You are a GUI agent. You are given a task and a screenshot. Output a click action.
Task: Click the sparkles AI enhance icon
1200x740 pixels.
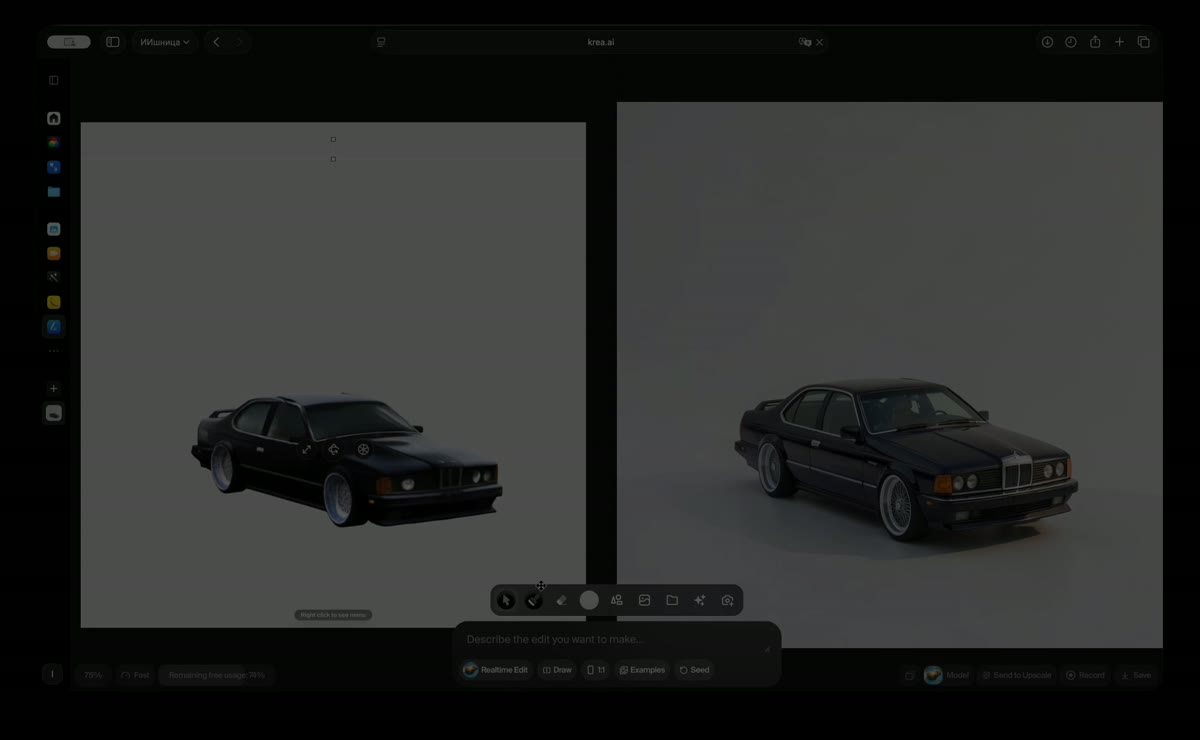(700, 600)
